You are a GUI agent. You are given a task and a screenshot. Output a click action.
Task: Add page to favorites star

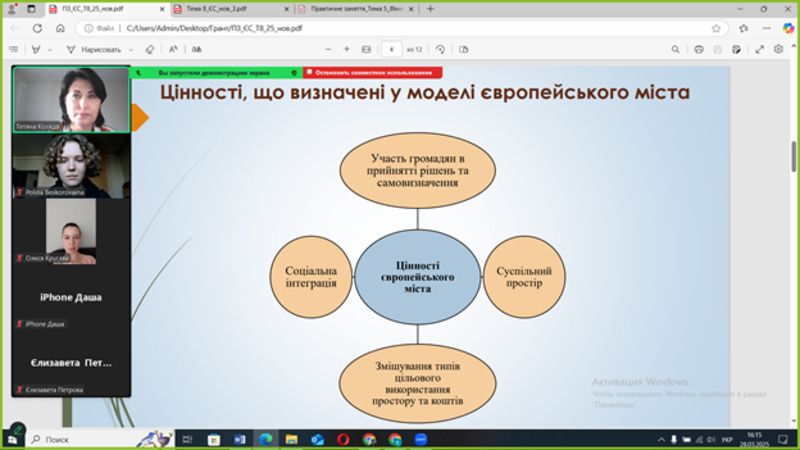pos(716,29)
